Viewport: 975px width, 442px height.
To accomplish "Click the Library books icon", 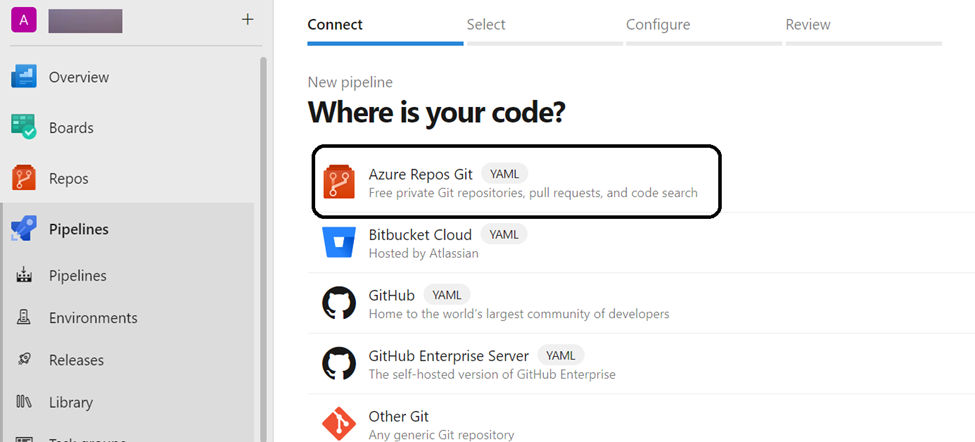I will tap(24, 402).
